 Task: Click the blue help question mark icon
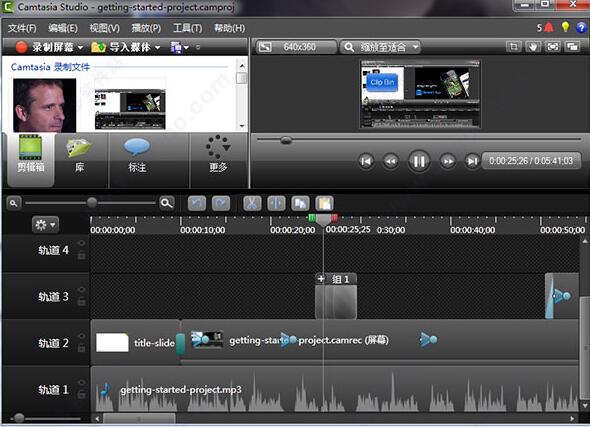point(581,27)
